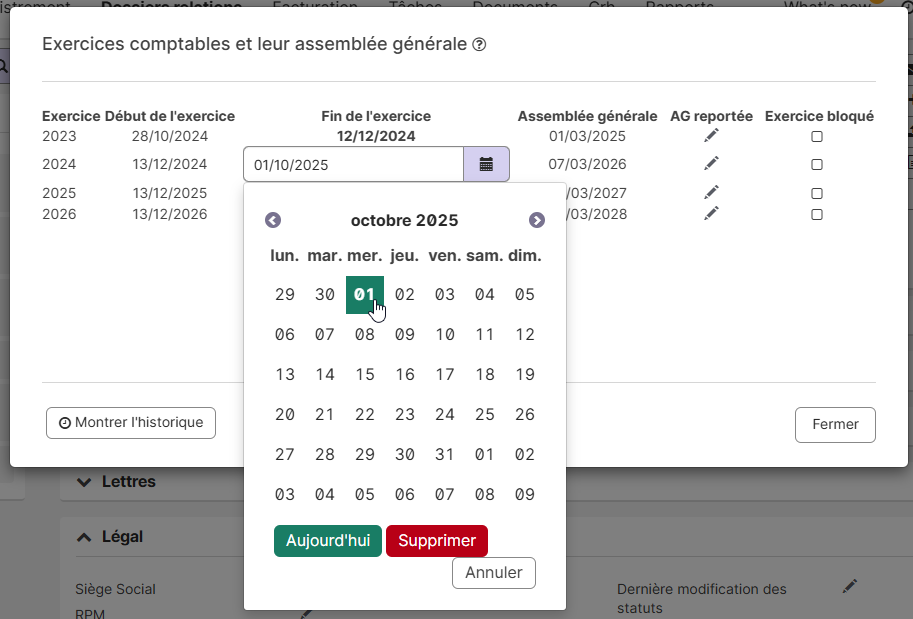Advance to next month in calendar
The height and width of the screenshot is (619, 913).
click(x=537, y=220)
